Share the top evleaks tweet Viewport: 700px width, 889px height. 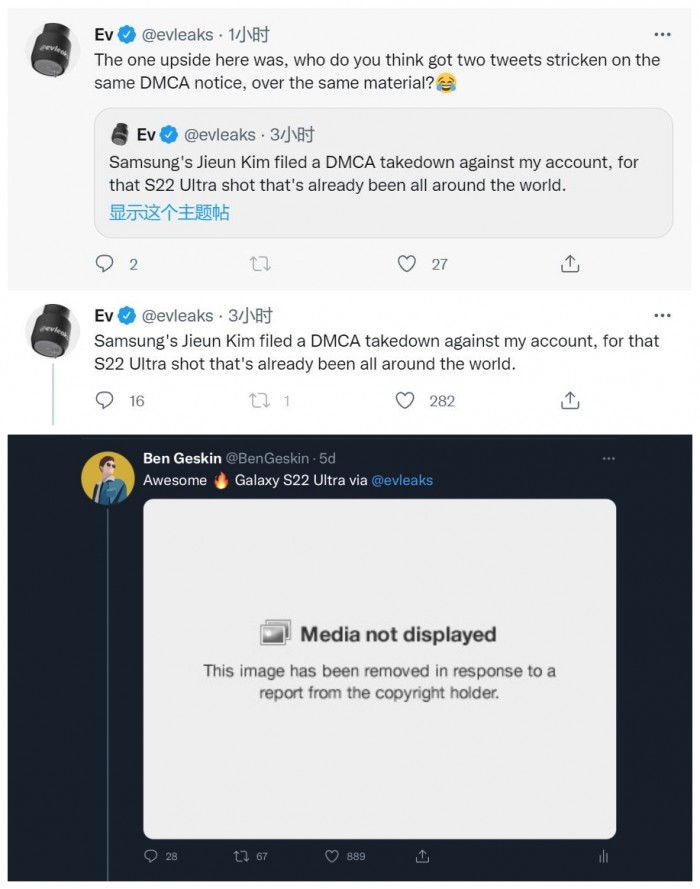coord(570,264)
